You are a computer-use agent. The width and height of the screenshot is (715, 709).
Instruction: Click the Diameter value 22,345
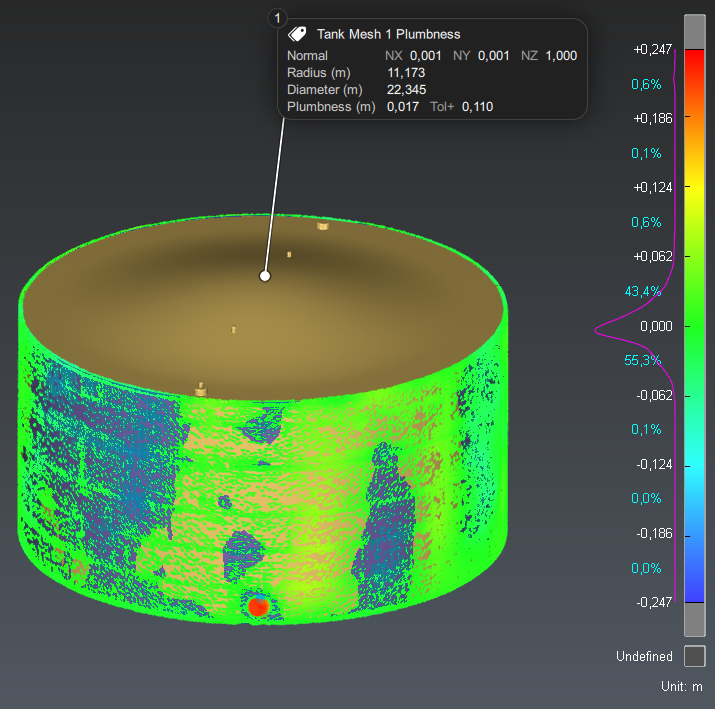tap(406, 90)
